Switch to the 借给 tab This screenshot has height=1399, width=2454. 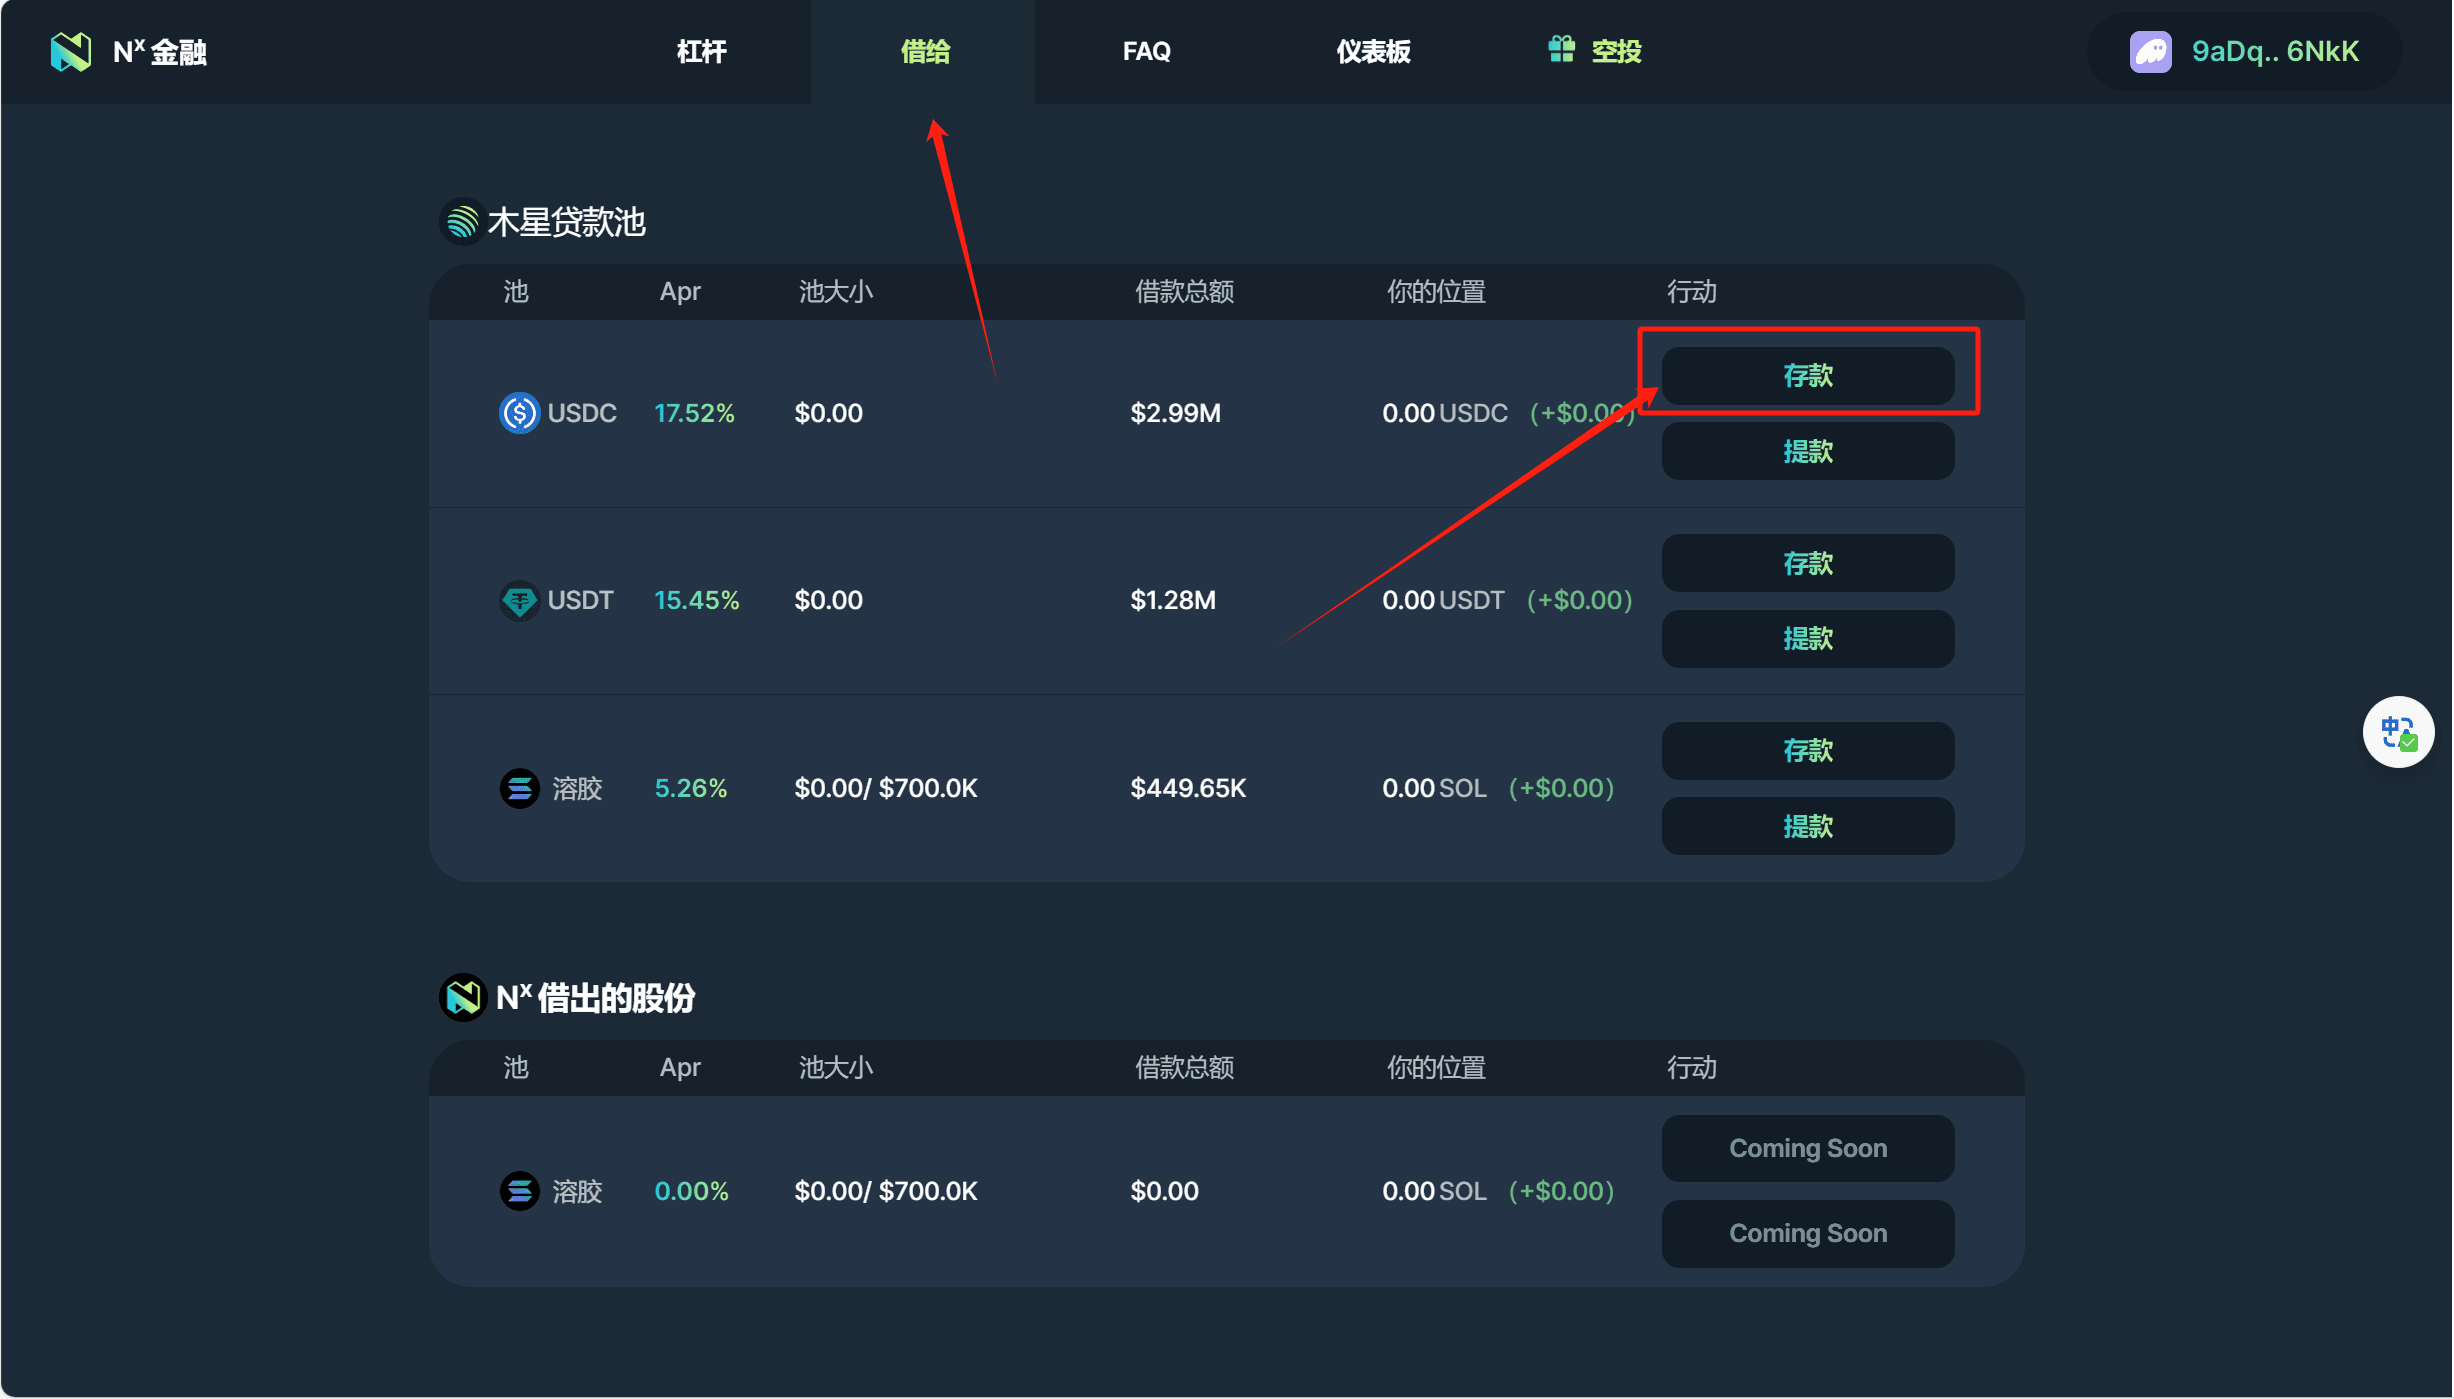pos(924,51)
